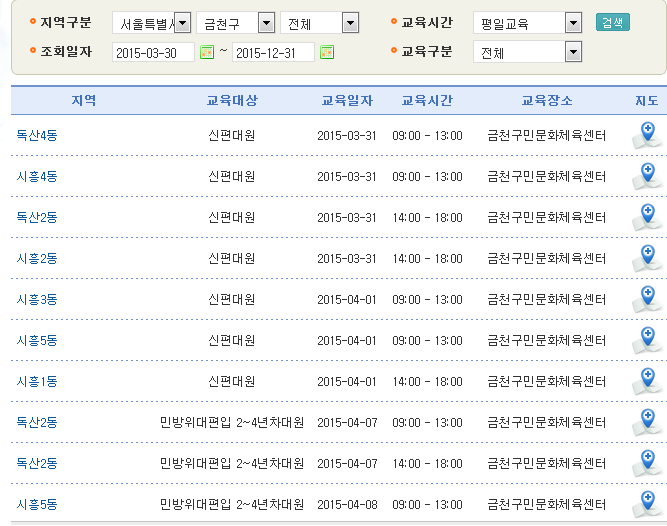The width and height of the screenshot is (667, 526).
Task: Expand the 교육구분 전체 dropdown
Action: pyautogui.click(x=573, y=52)
